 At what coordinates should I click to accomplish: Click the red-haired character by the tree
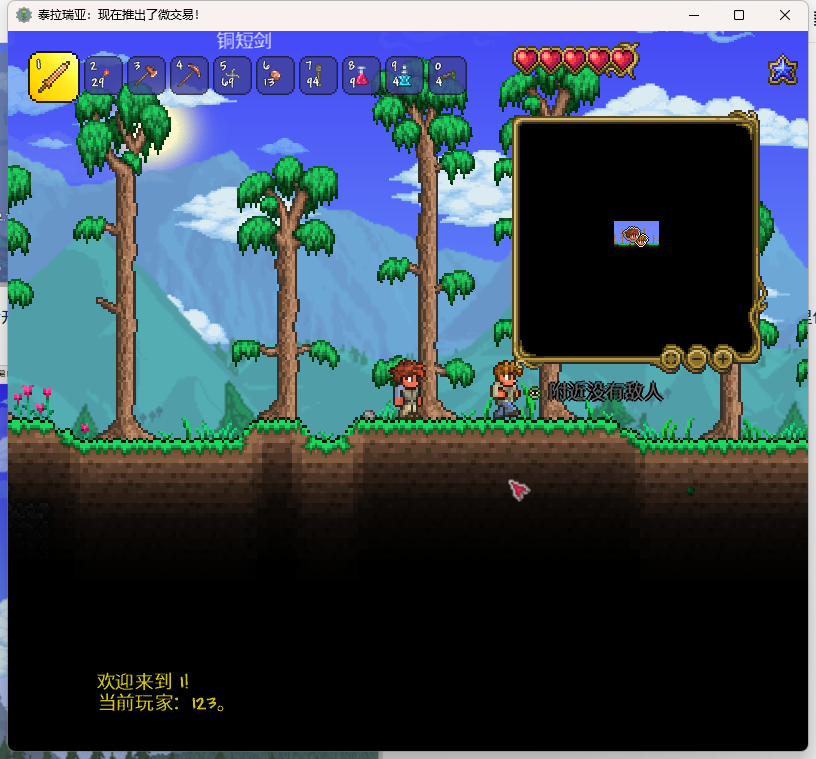[x=408, y=388]
